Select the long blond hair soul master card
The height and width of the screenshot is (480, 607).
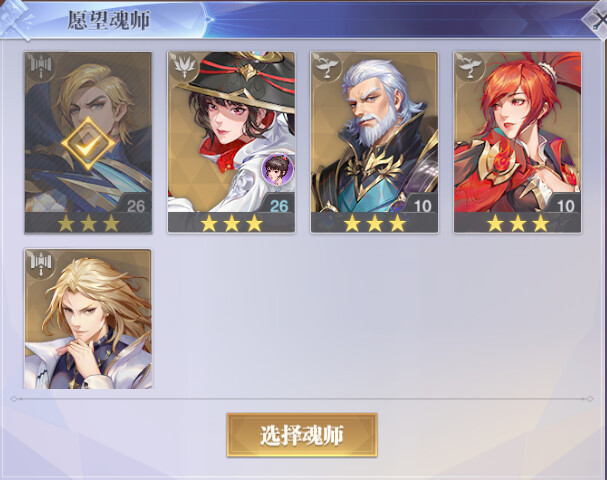88,319
